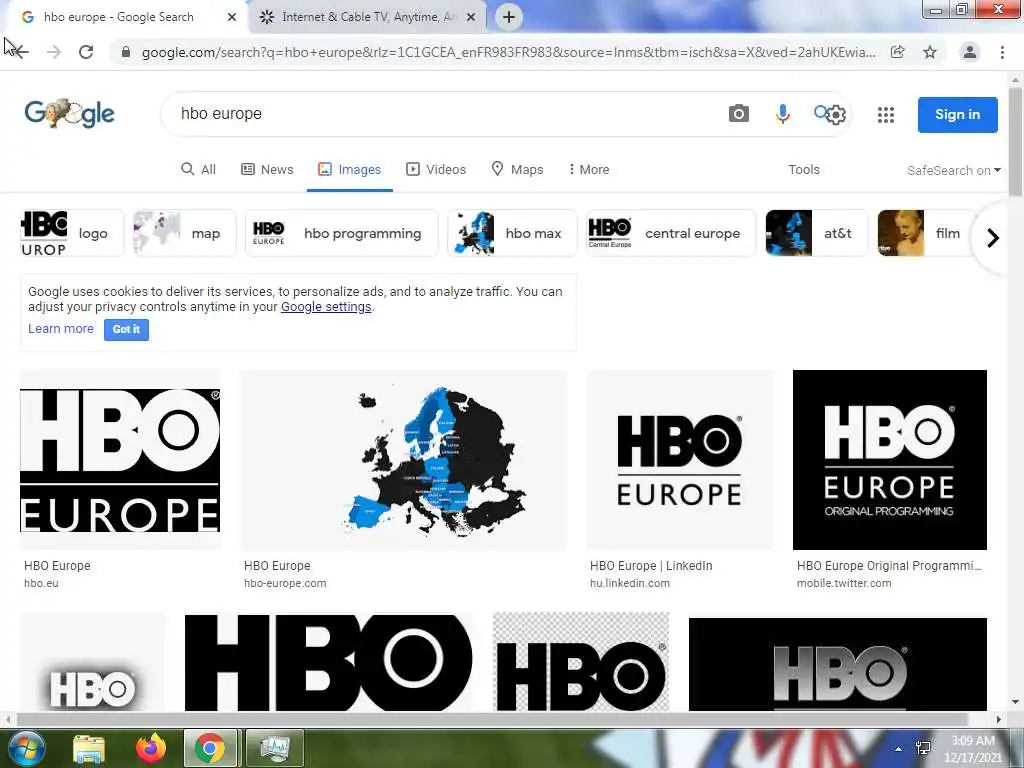Screen dimensions: 1024x768
Task: Bookmark this page with the star icon
Action: point(930,52)
